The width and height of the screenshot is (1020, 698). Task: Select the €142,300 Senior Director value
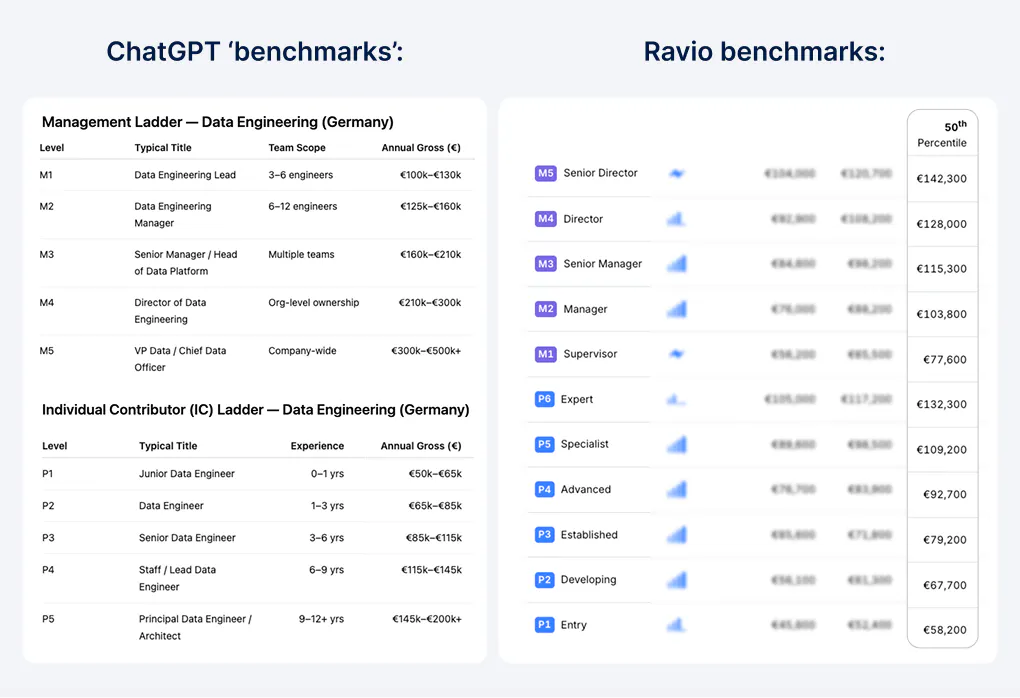[x=941, y=179]
